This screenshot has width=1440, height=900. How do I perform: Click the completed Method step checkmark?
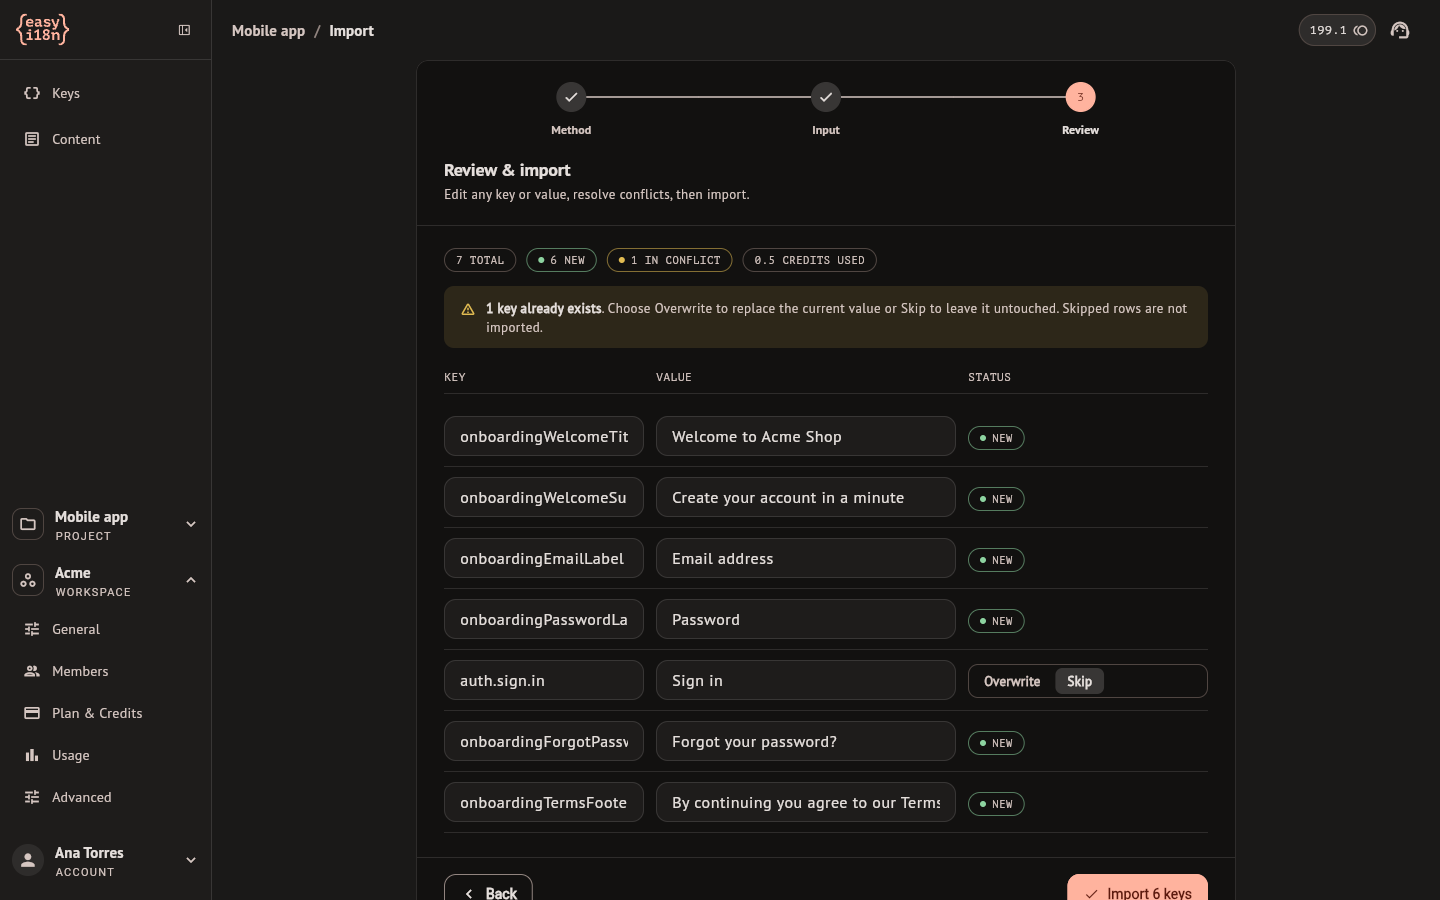(571, 97)
